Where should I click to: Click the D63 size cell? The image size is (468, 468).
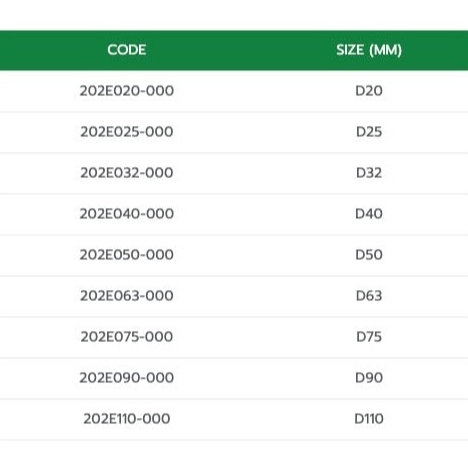[x=369, y=296]
